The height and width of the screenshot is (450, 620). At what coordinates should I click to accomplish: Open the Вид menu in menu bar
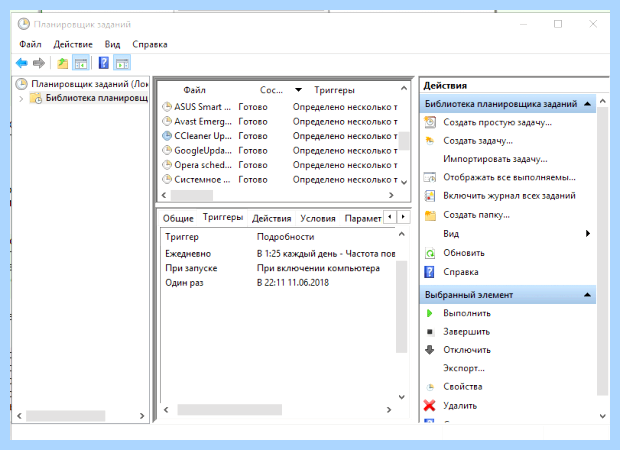click(x=112, y=44)
